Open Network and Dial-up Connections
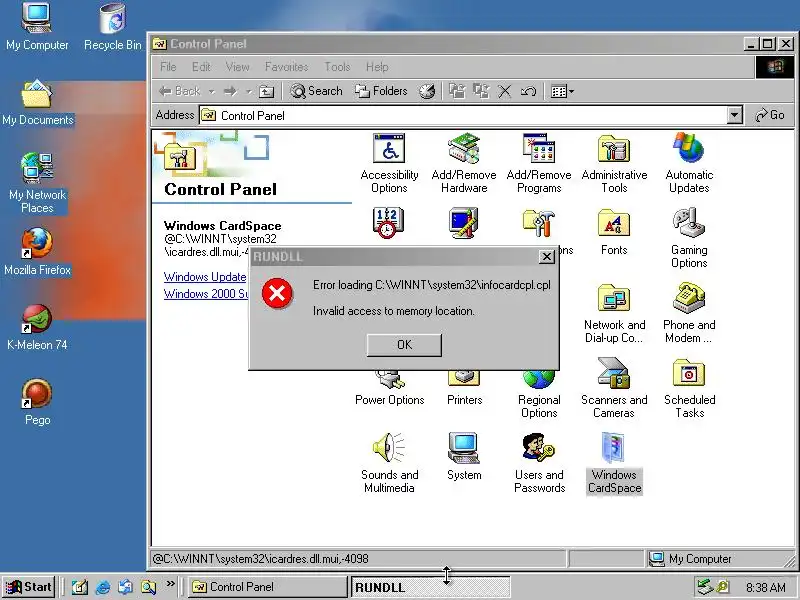The height and width of the screenshot is (600, 800). (x=614, y=313)
